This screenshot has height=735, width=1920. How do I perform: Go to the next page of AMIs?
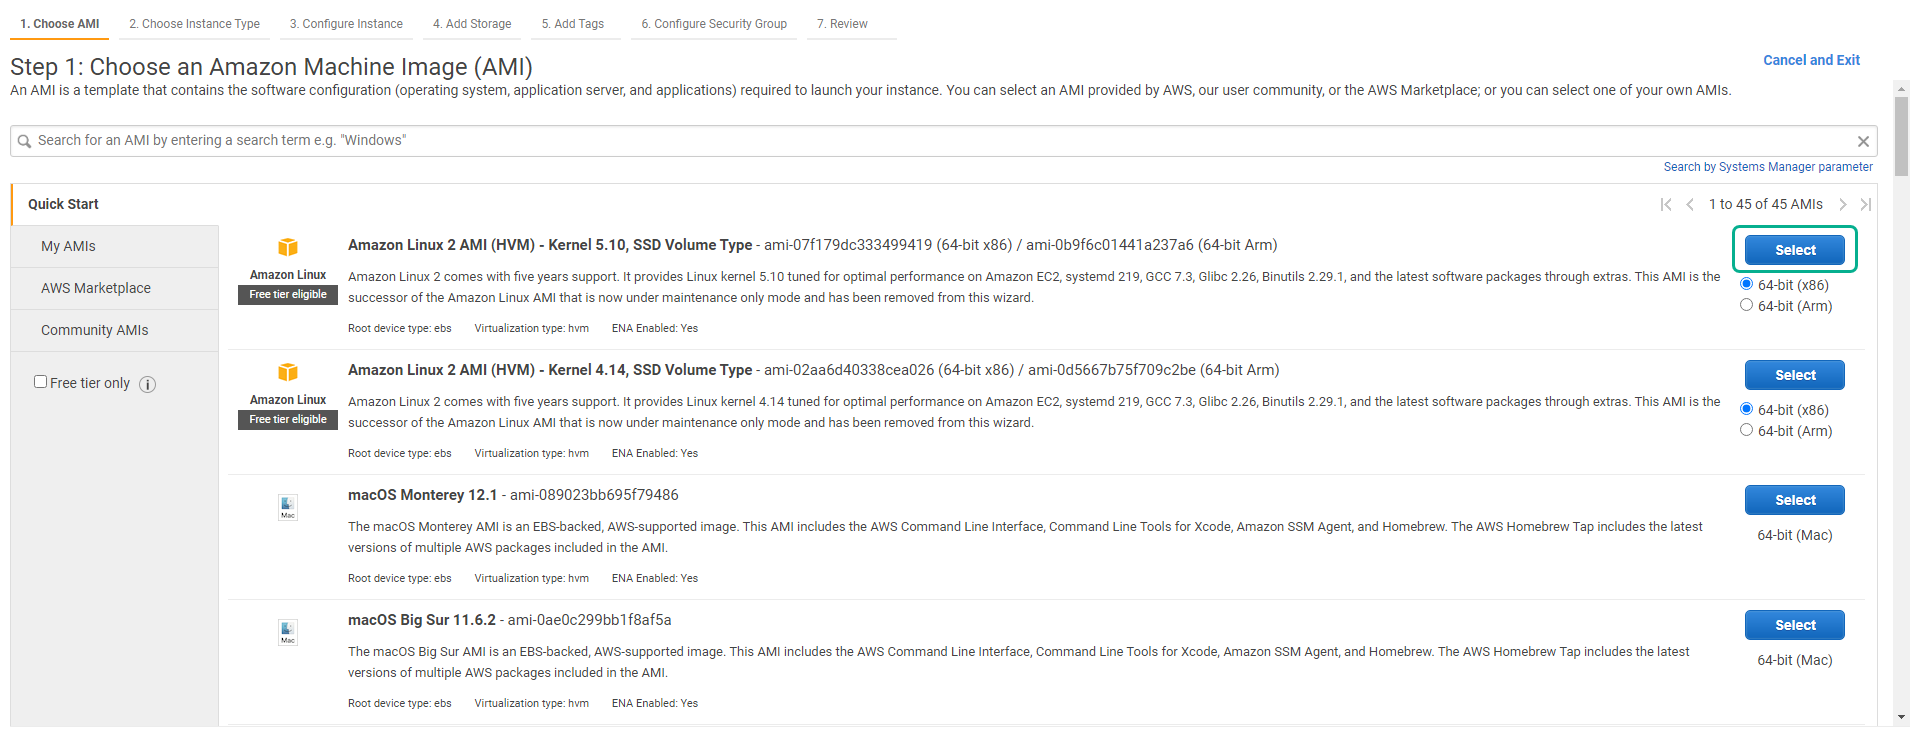pos(1842,204)
